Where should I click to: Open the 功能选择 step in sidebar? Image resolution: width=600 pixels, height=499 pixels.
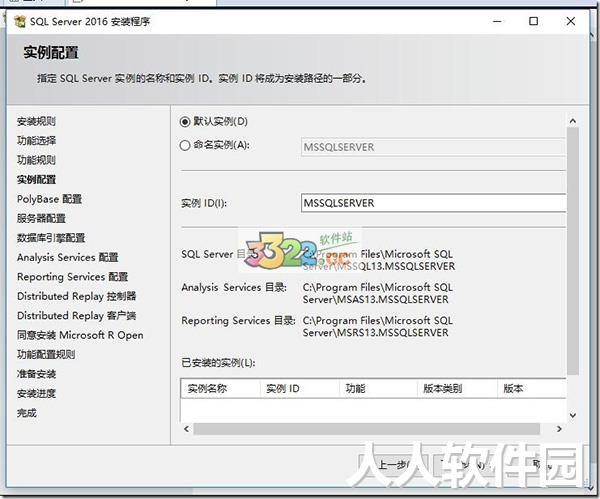[x=36, y=141]
